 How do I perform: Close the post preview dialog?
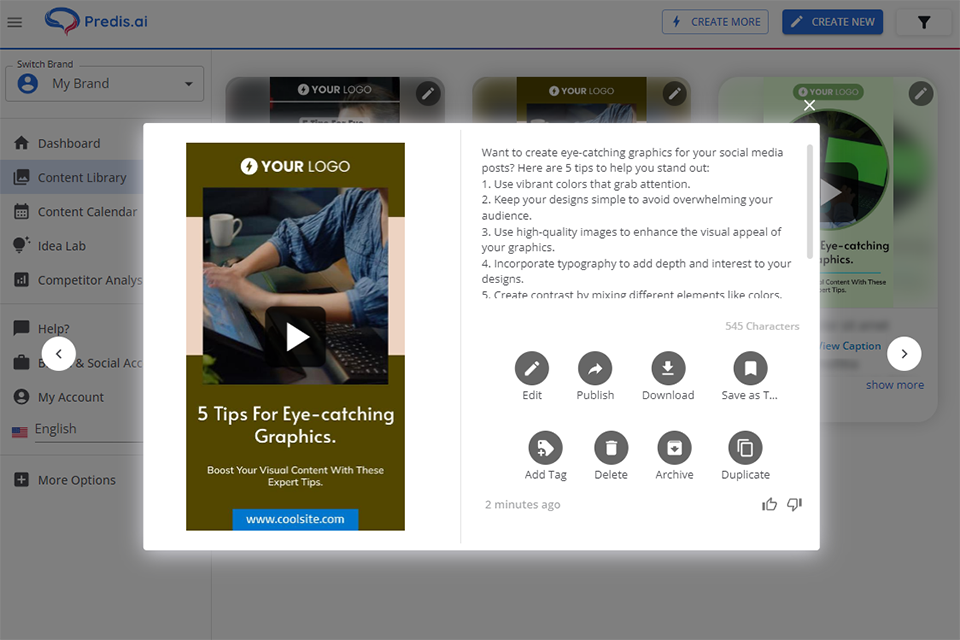809,105
